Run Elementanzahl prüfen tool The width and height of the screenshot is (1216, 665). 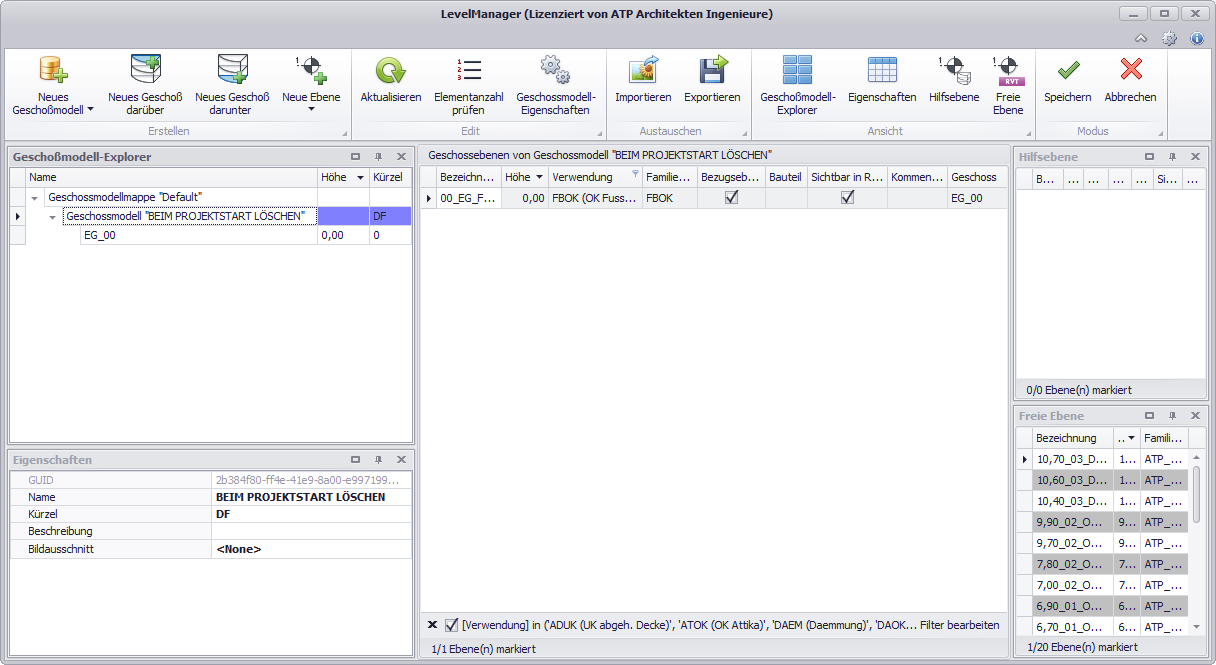[x=468, y=70]
